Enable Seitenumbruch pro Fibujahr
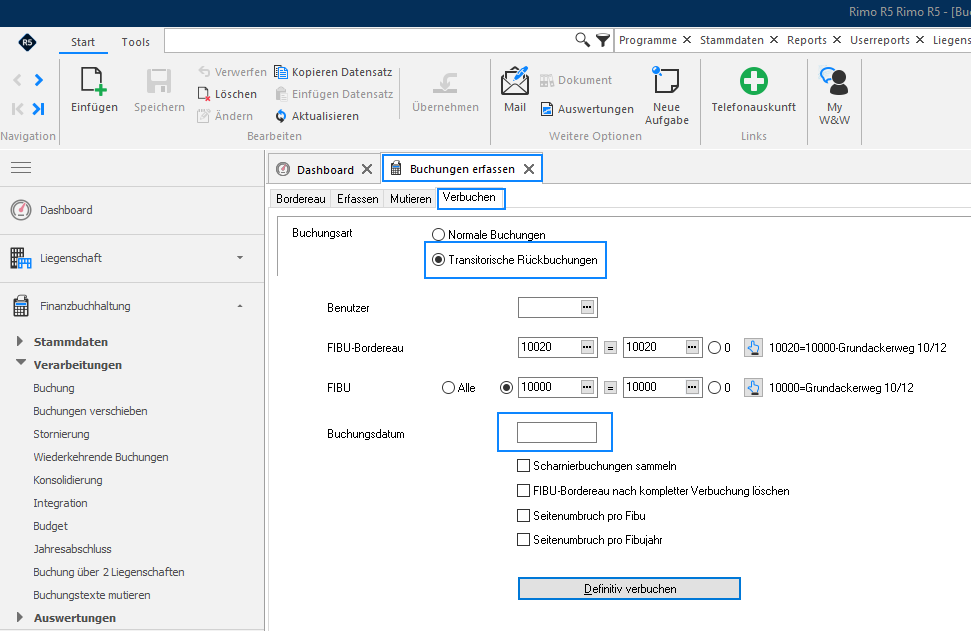The height and width of the screenshot is (631, 971). tap(523, 540)
